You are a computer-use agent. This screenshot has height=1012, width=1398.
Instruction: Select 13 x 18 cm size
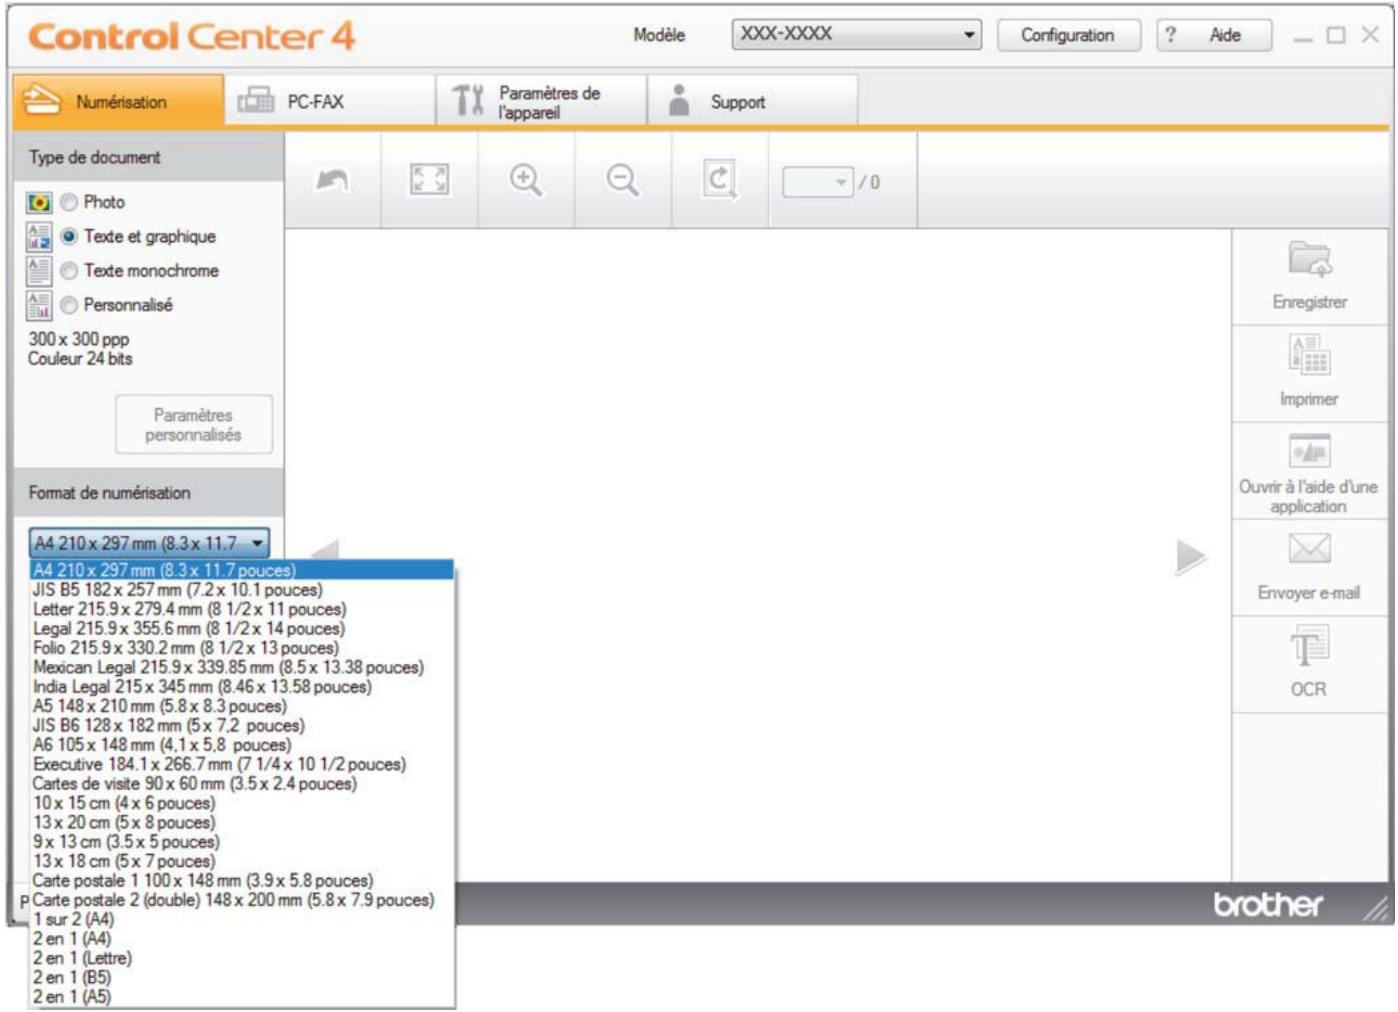[241, 861]
